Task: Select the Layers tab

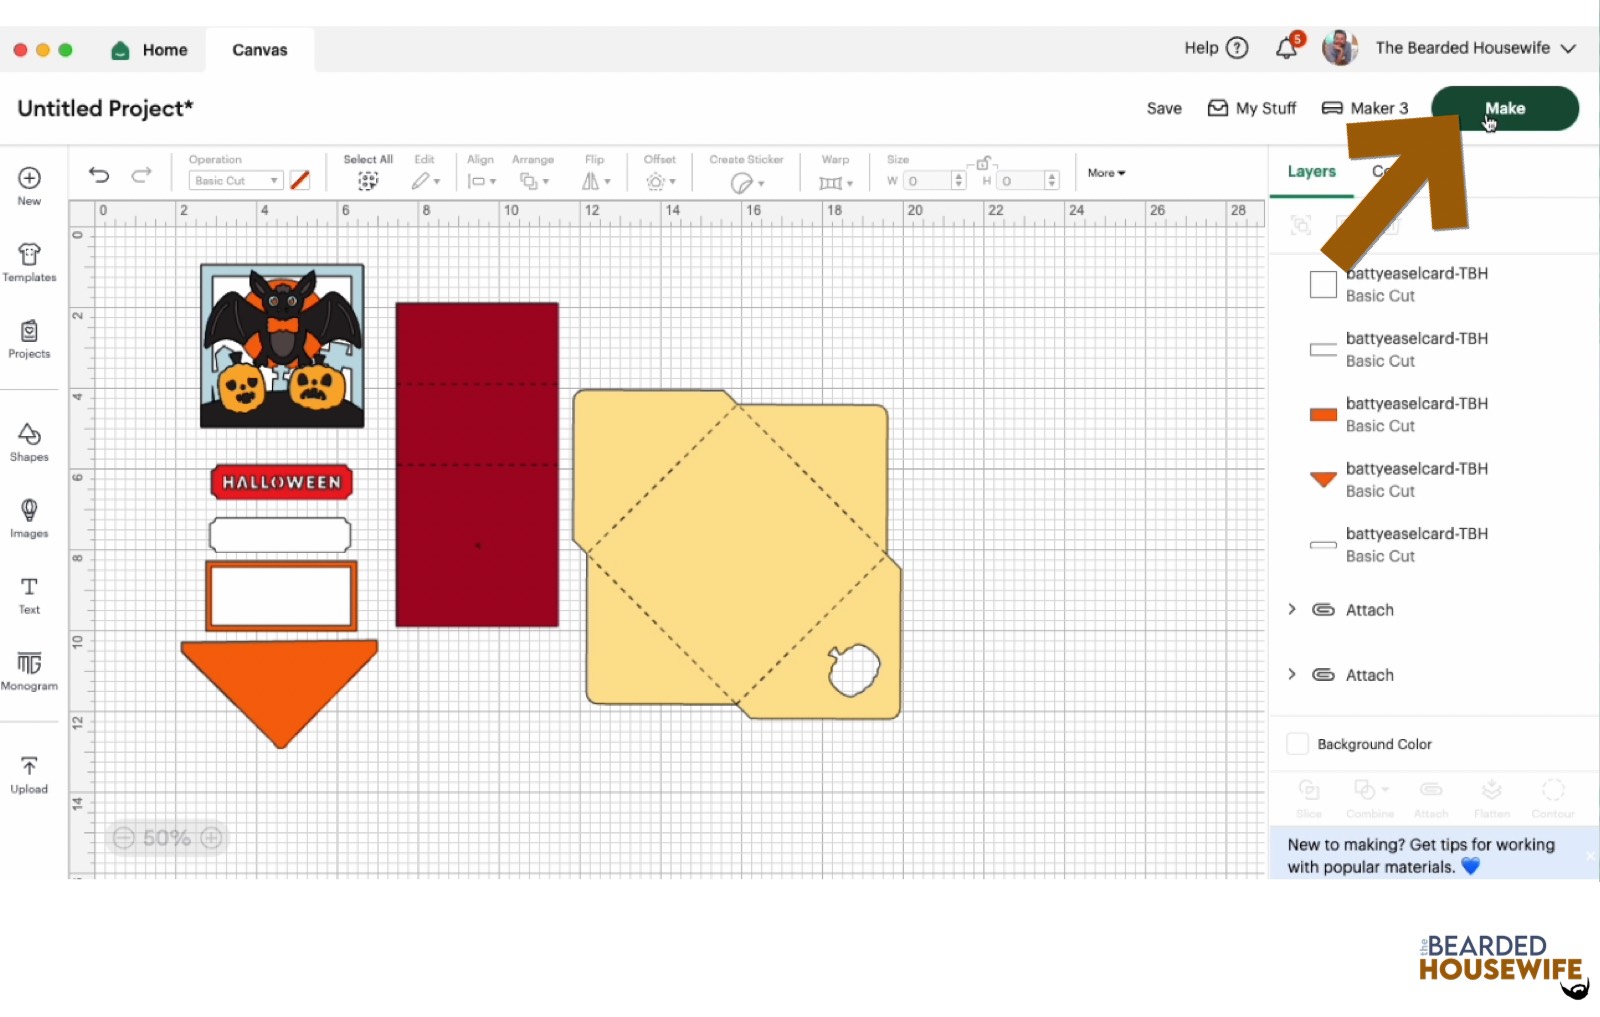Action: click(x=1311, y=172)
